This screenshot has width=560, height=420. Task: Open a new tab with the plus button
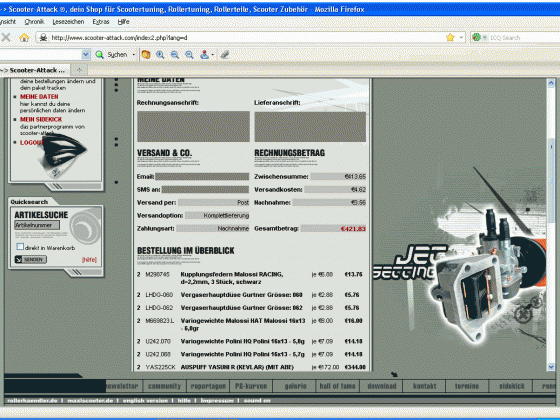coord(79,70)
